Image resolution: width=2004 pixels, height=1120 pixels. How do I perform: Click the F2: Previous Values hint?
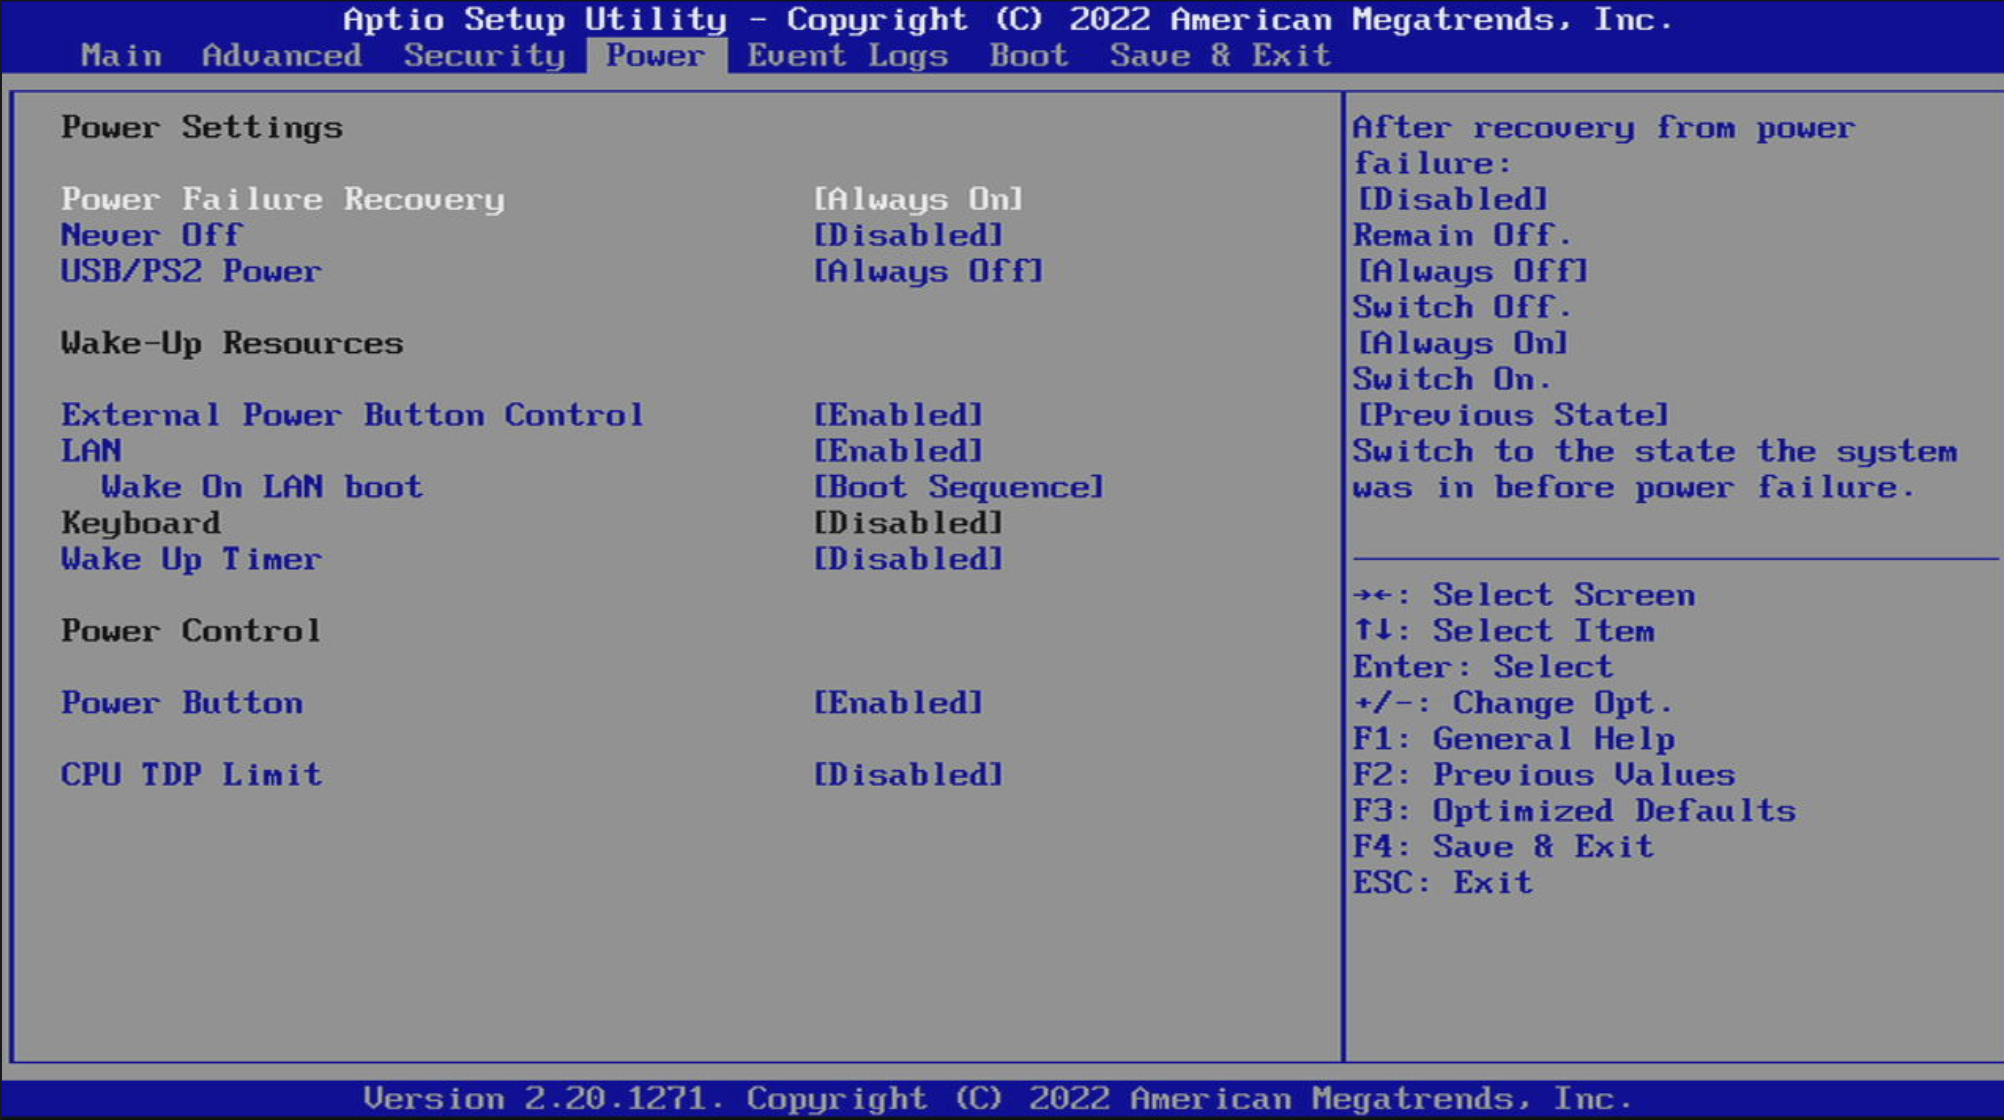(1544, 775)
